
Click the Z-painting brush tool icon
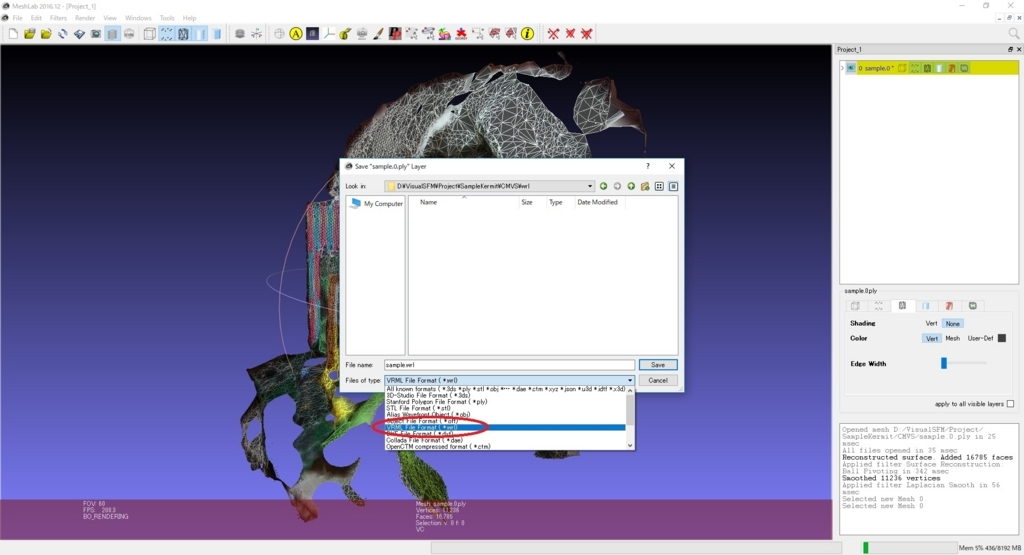379,34
